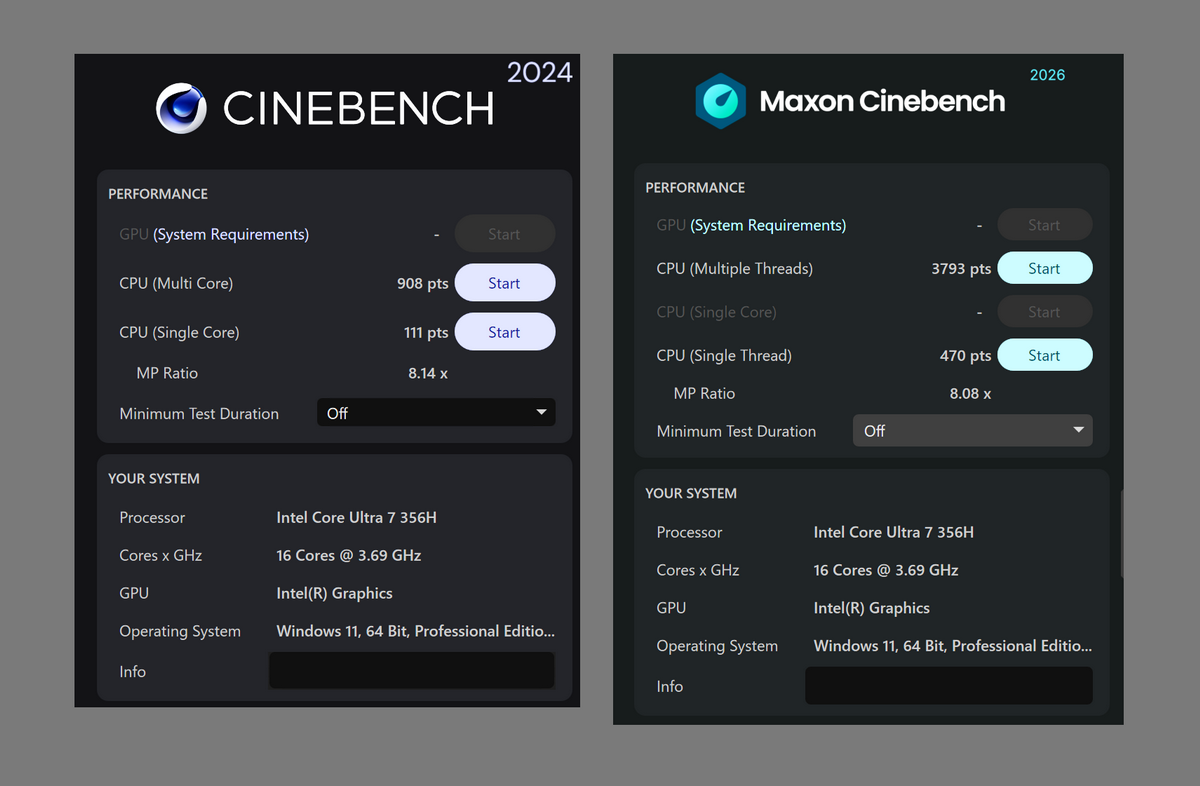Open System Requirements link in Cinebench 2024

click(231, 234)
